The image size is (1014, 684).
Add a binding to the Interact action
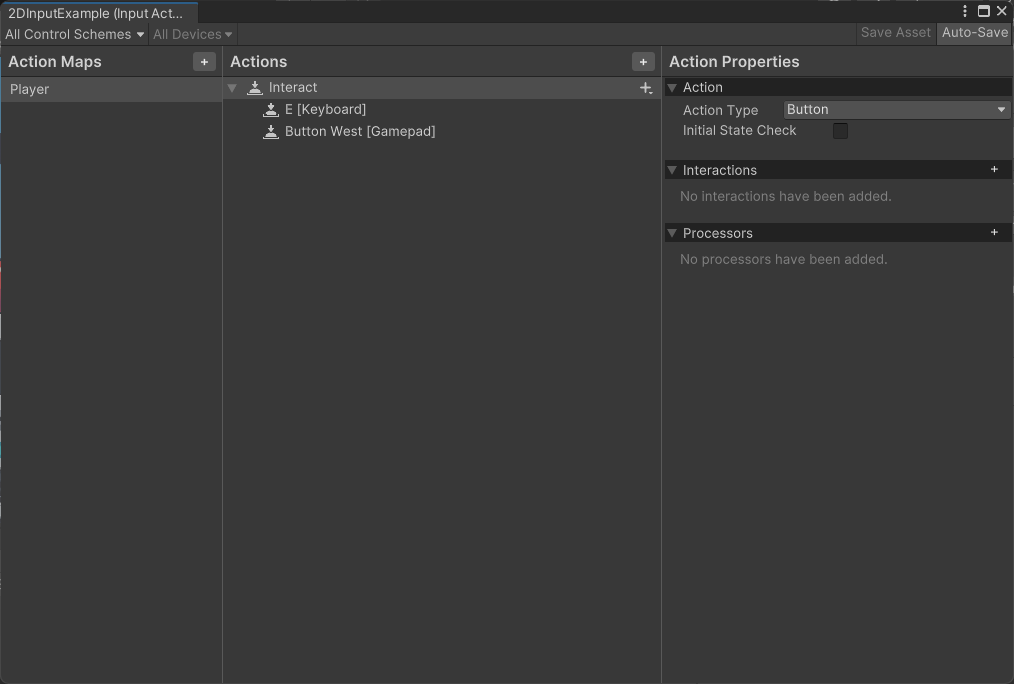click(x=646, y=88)
